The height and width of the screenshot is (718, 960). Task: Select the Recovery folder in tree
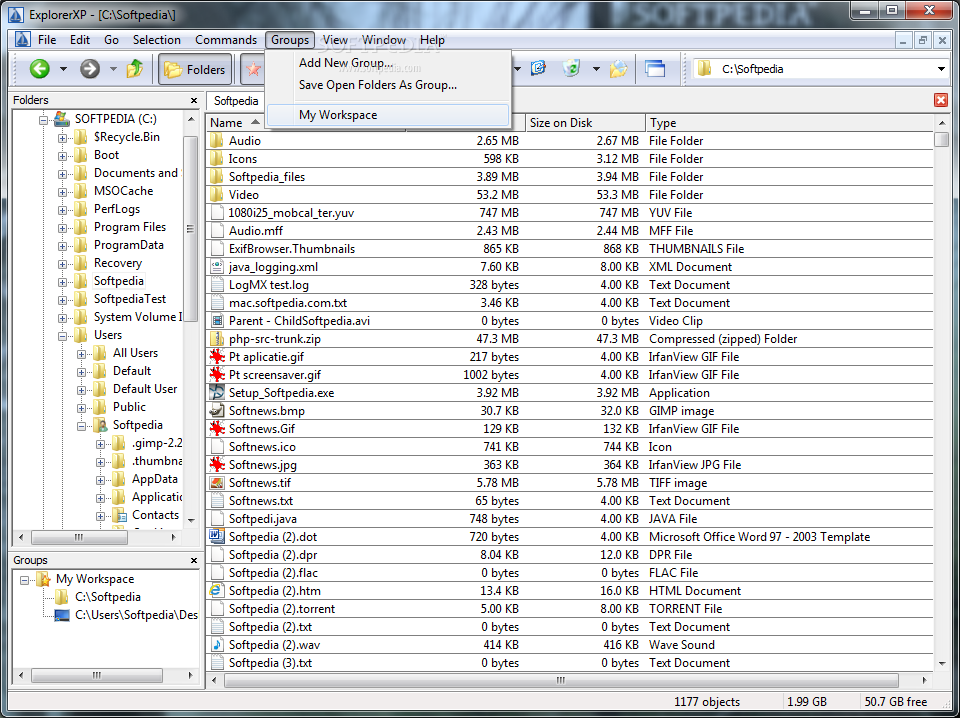pos(118,263)
